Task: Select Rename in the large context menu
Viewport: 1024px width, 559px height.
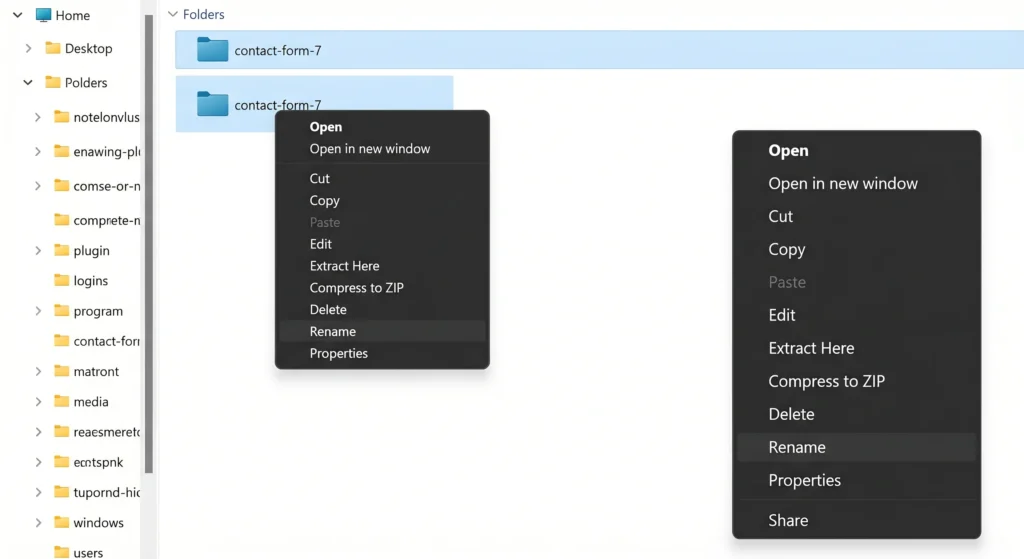Action: pyautogui.click(x=856, y=447)
